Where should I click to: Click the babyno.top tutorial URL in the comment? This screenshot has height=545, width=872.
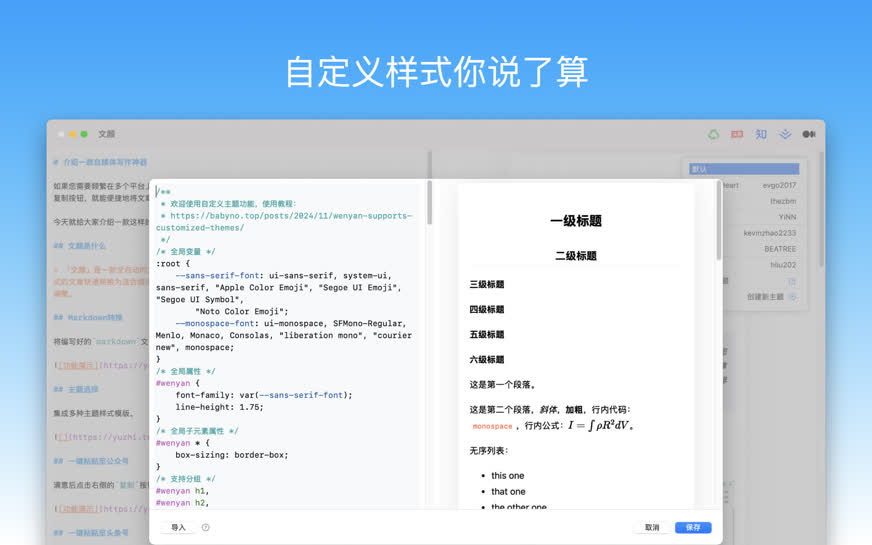click(284, 222)
